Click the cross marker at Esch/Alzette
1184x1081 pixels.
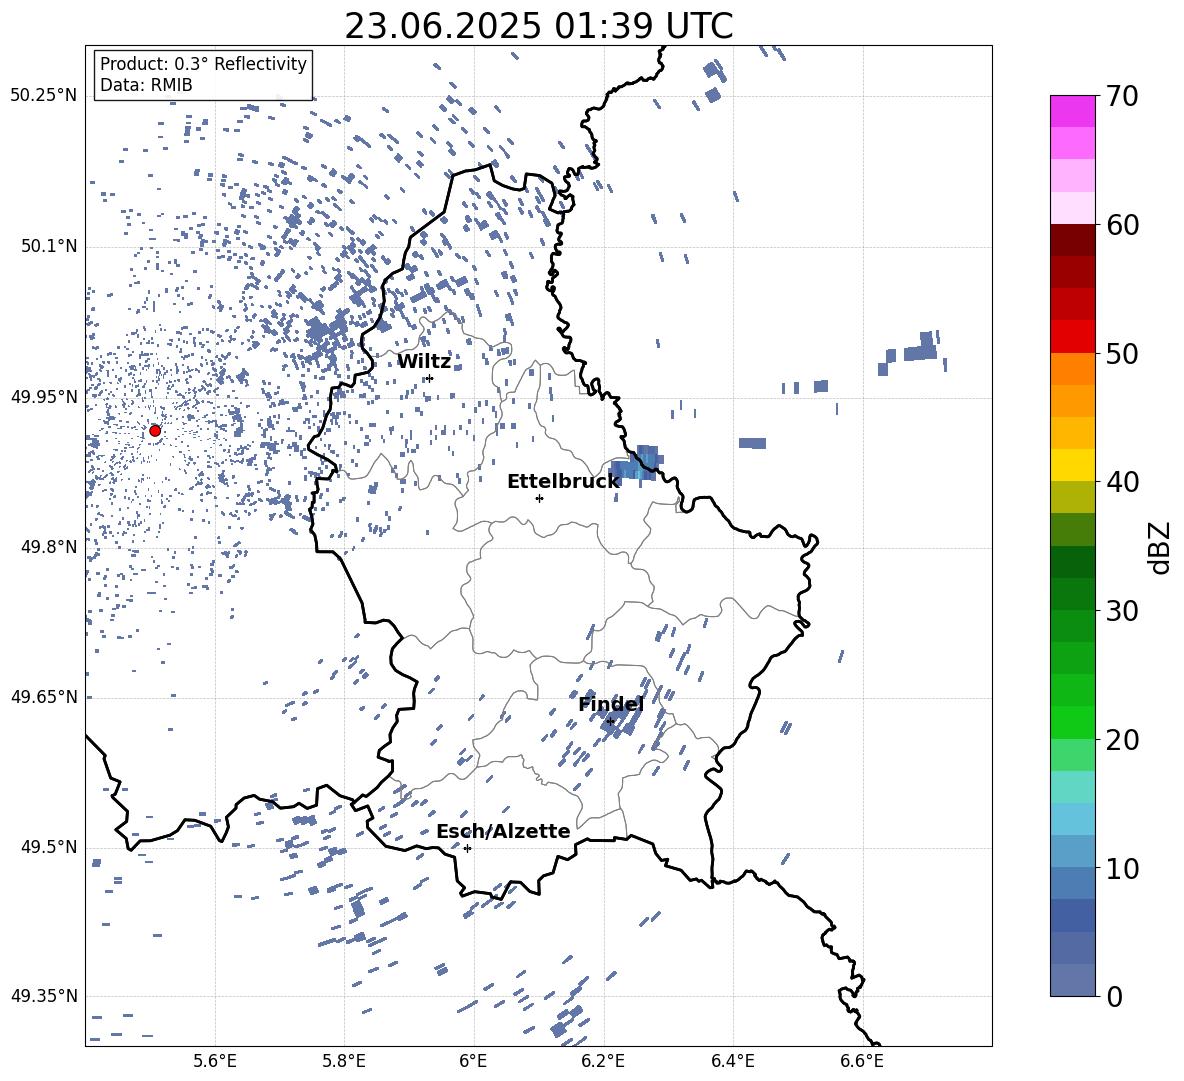467,848
